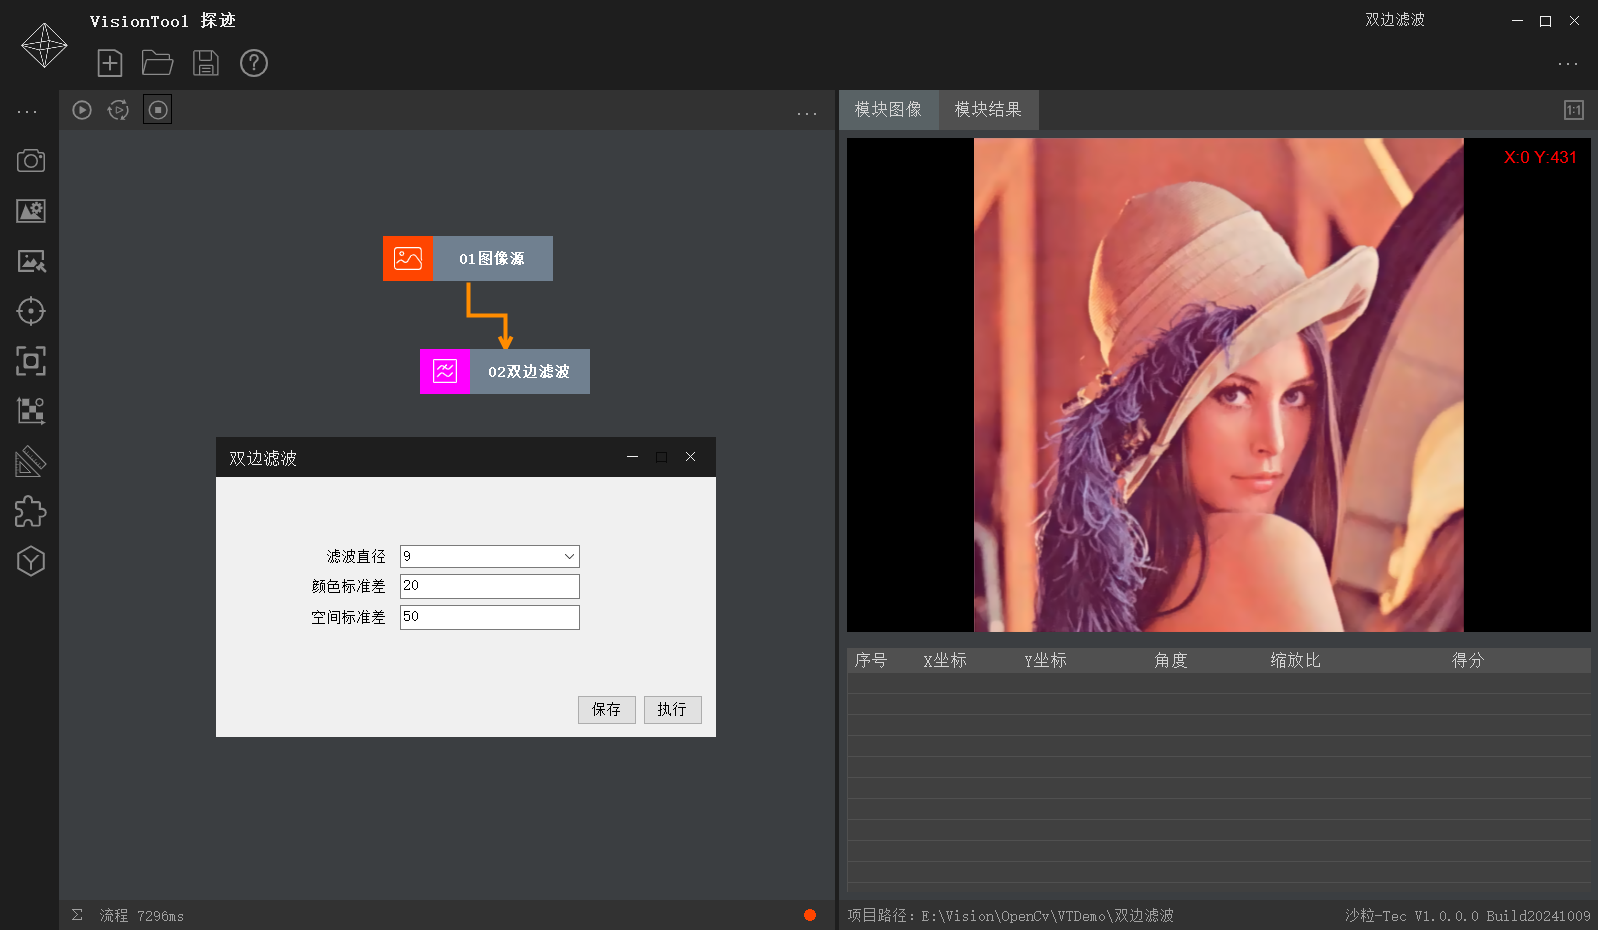
Task: Minimize the 双边滤波 dialog
Action: pos(632,457)
